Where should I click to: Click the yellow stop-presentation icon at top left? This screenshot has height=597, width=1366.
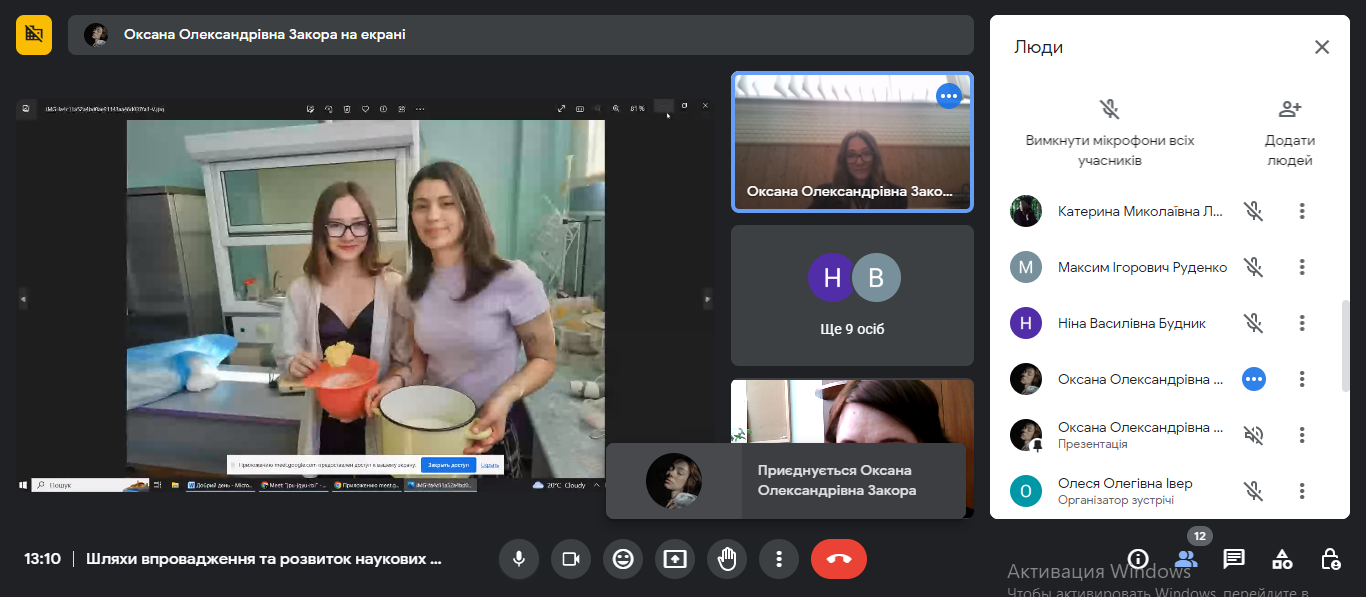coord(34,35)
